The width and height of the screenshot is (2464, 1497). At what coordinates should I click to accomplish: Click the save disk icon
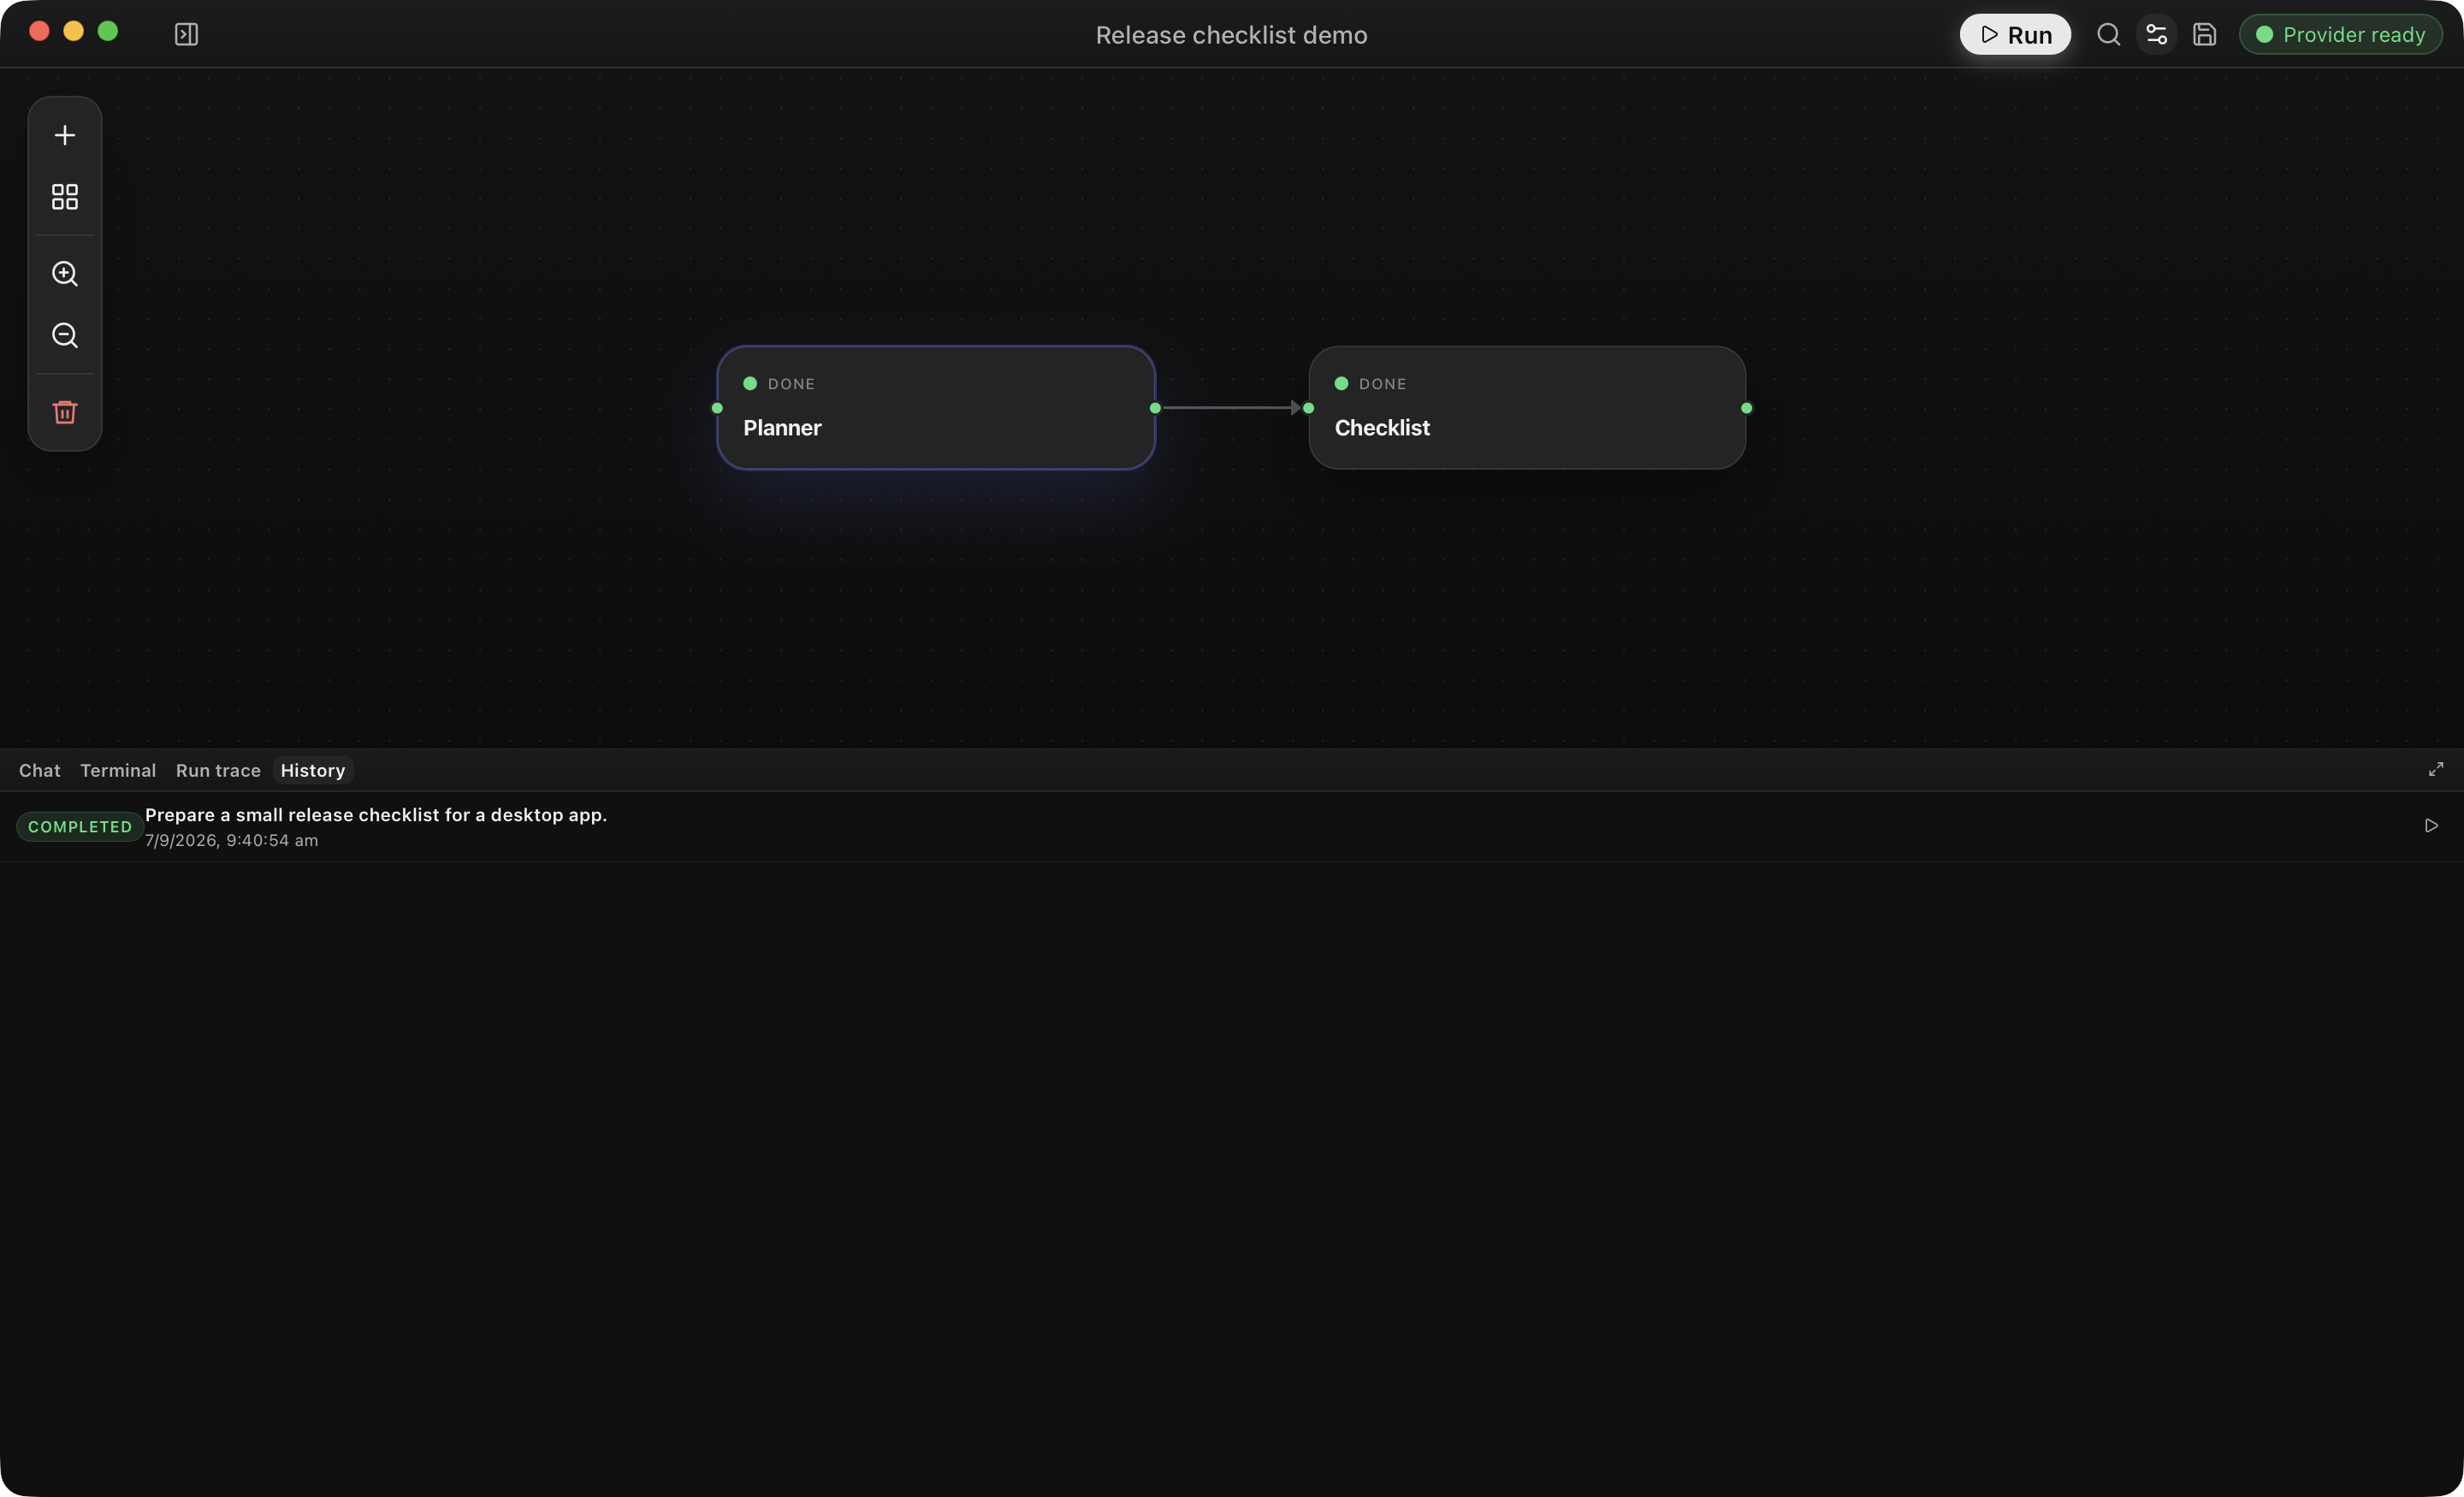2204,34
